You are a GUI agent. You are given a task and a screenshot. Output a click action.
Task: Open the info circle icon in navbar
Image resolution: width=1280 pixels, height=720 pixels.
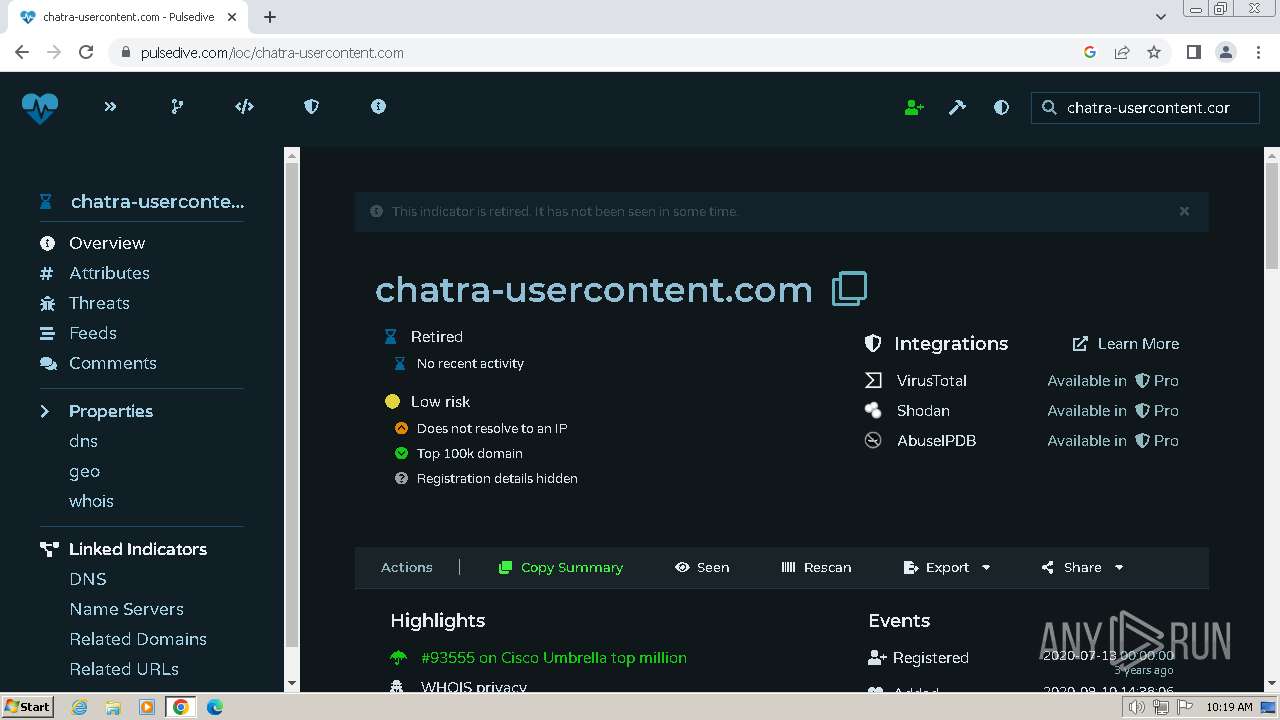click(378, 106)
